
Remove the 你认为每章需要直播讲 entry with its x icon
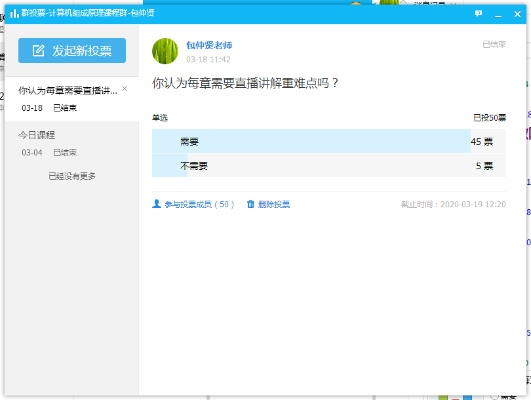click(125, 89)
